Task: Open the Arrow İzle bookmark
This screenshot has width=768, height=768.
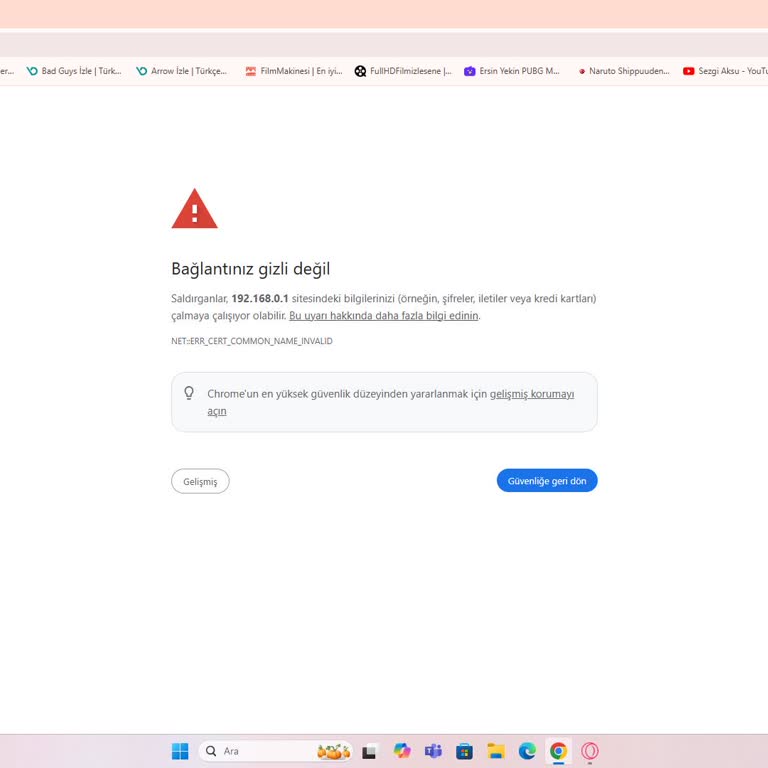Action: (x=182, y=71)
